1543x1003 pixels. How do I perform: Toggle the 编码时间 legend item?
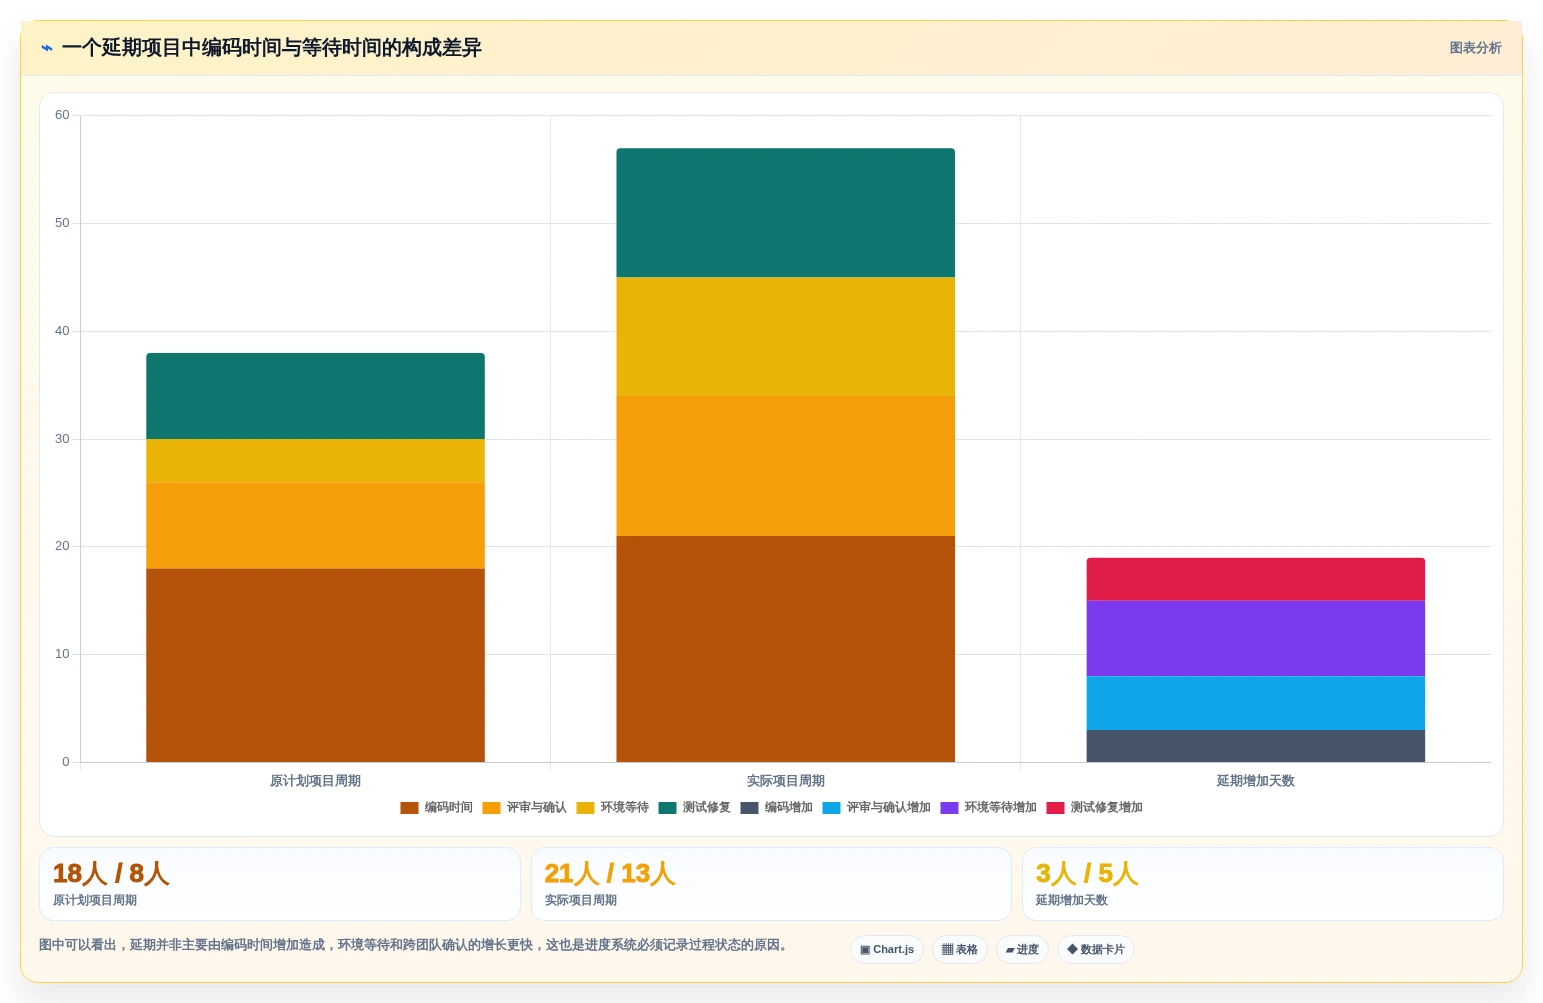pyautogui.click(x=436, y=807)
